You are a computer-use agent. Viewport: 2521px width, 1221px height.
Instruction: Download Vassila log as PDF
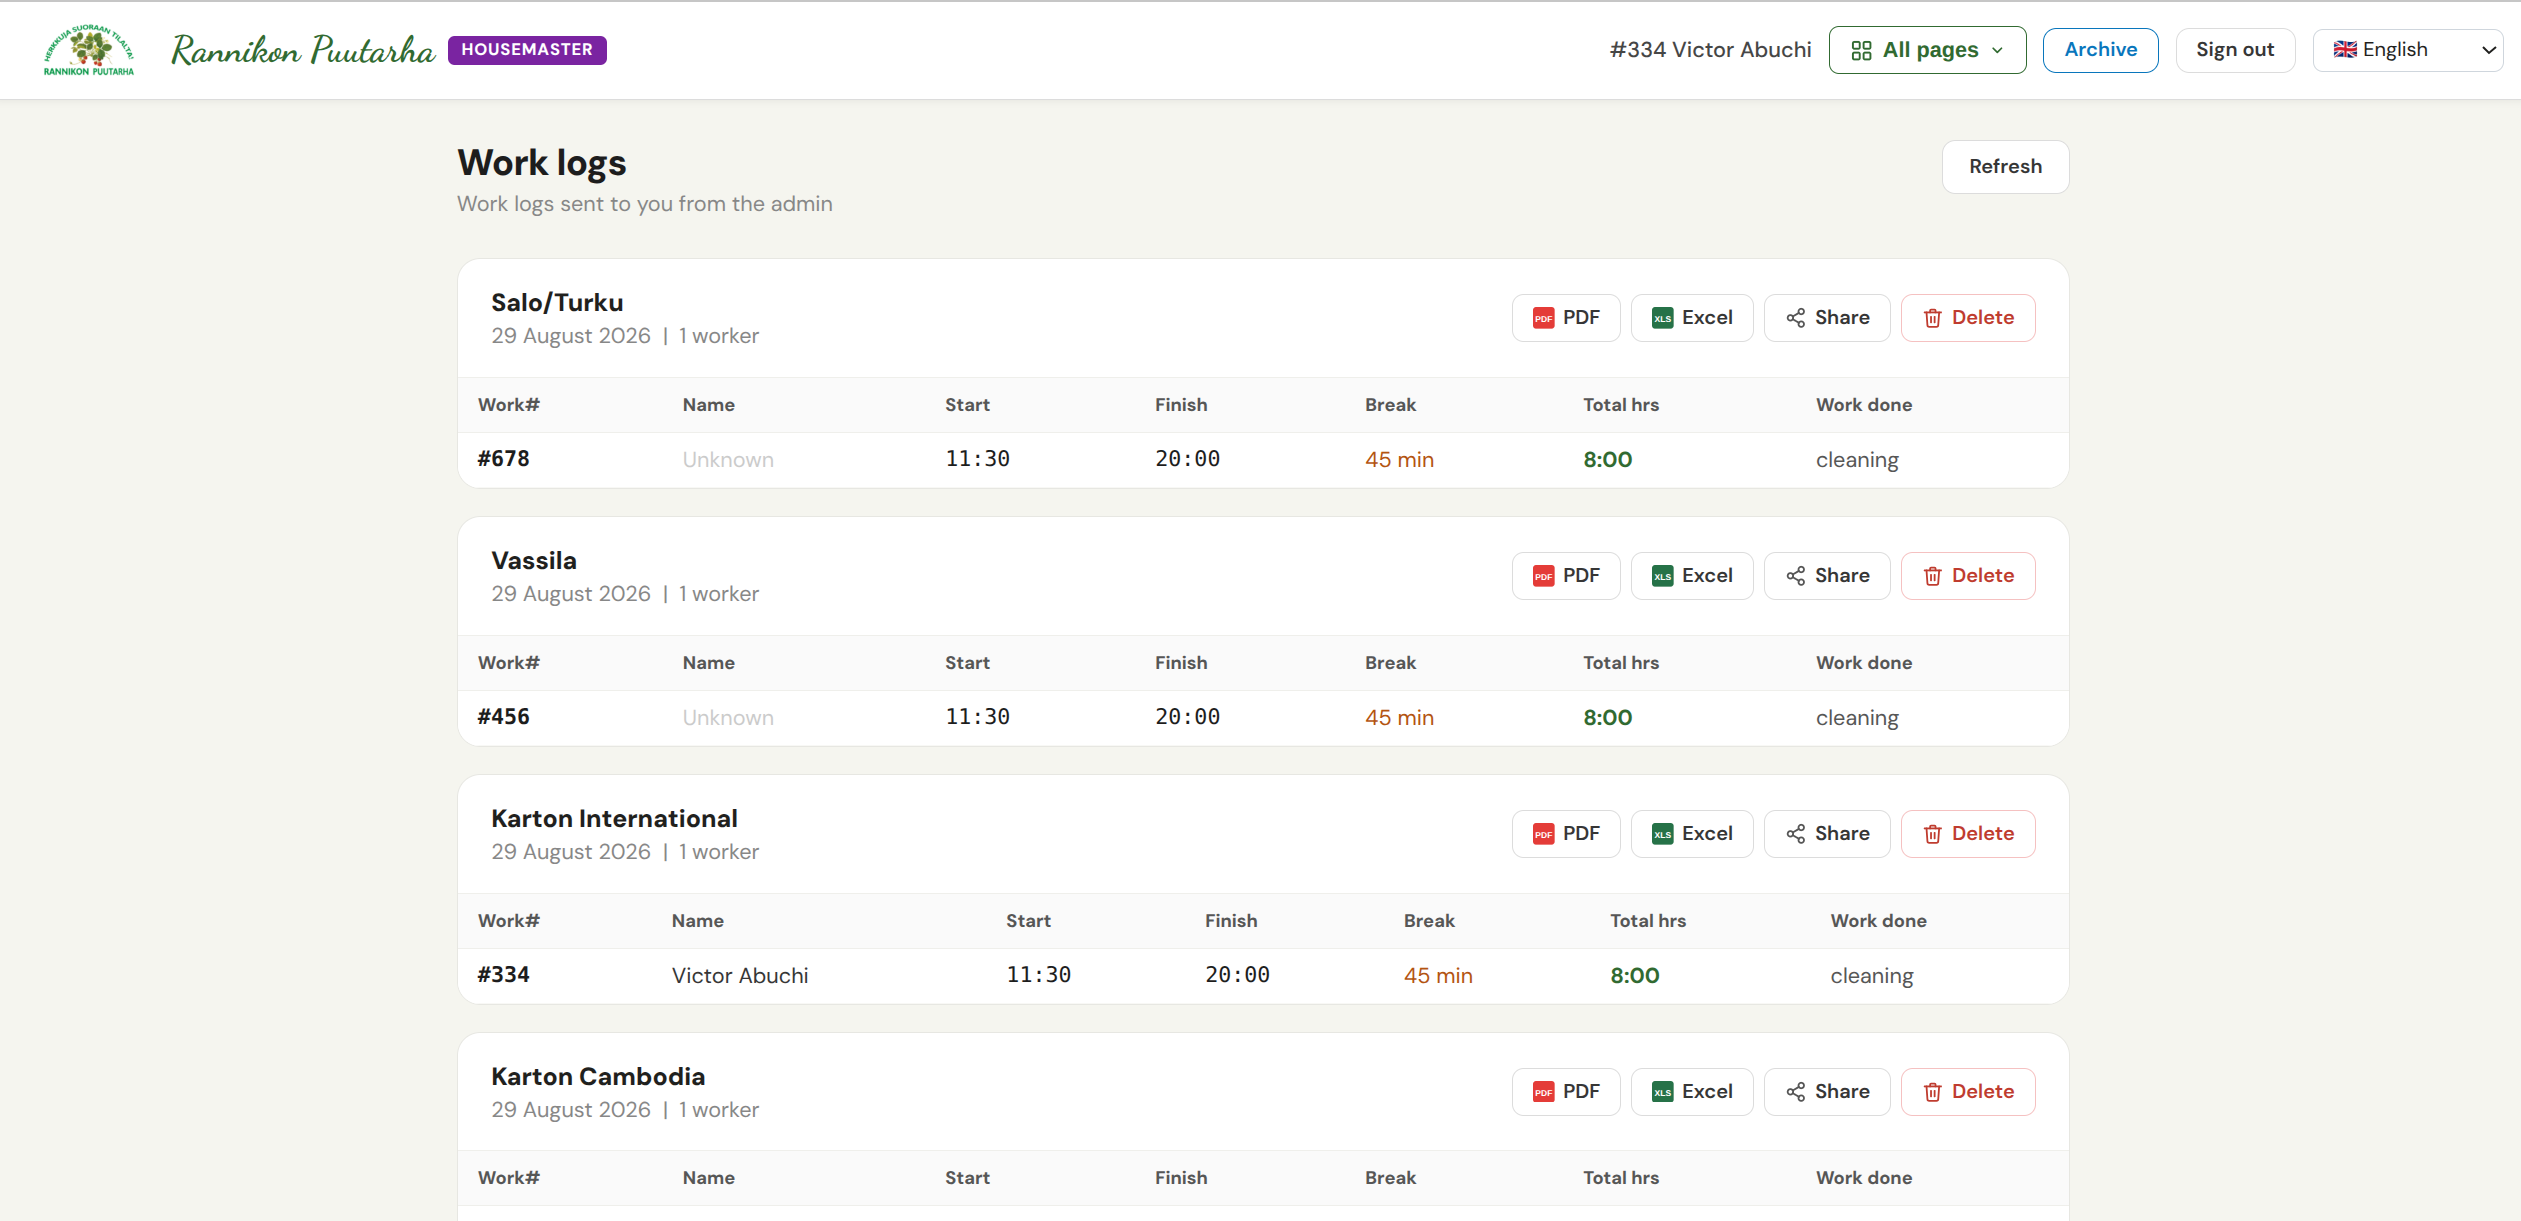[x=1566, y=576]
